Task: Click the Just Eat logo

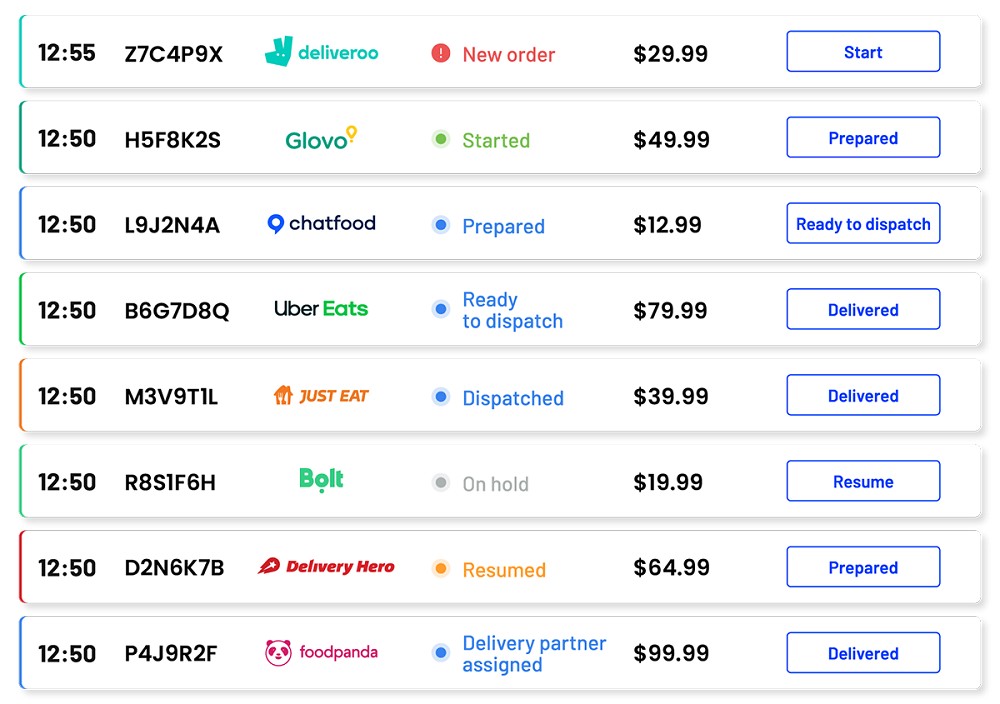Action: coord(321,395)
